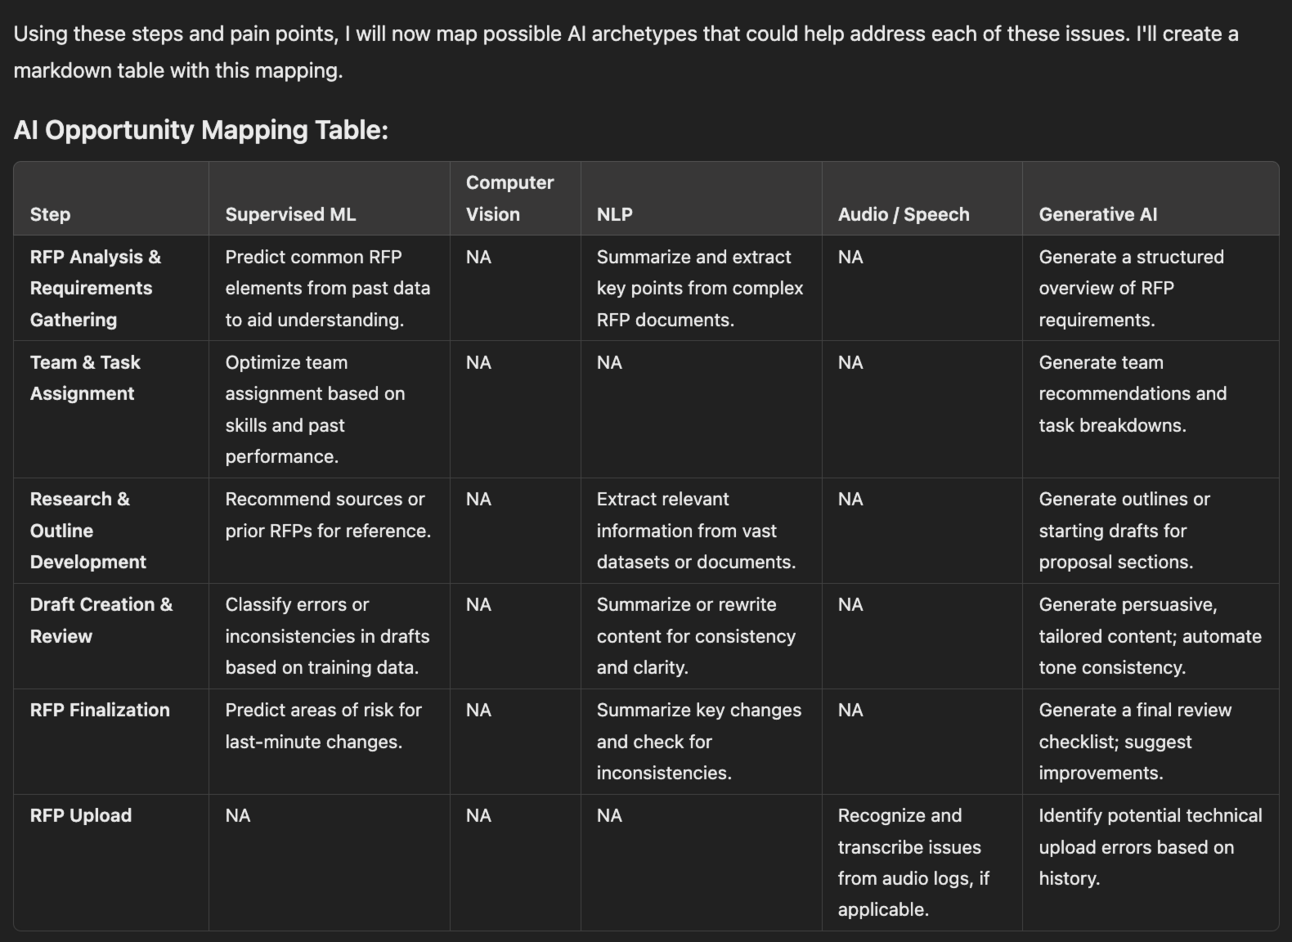Click the 'Optimize team assignment' cell
The height and width of the screenshot is (942, 1292).
point(314,409)
